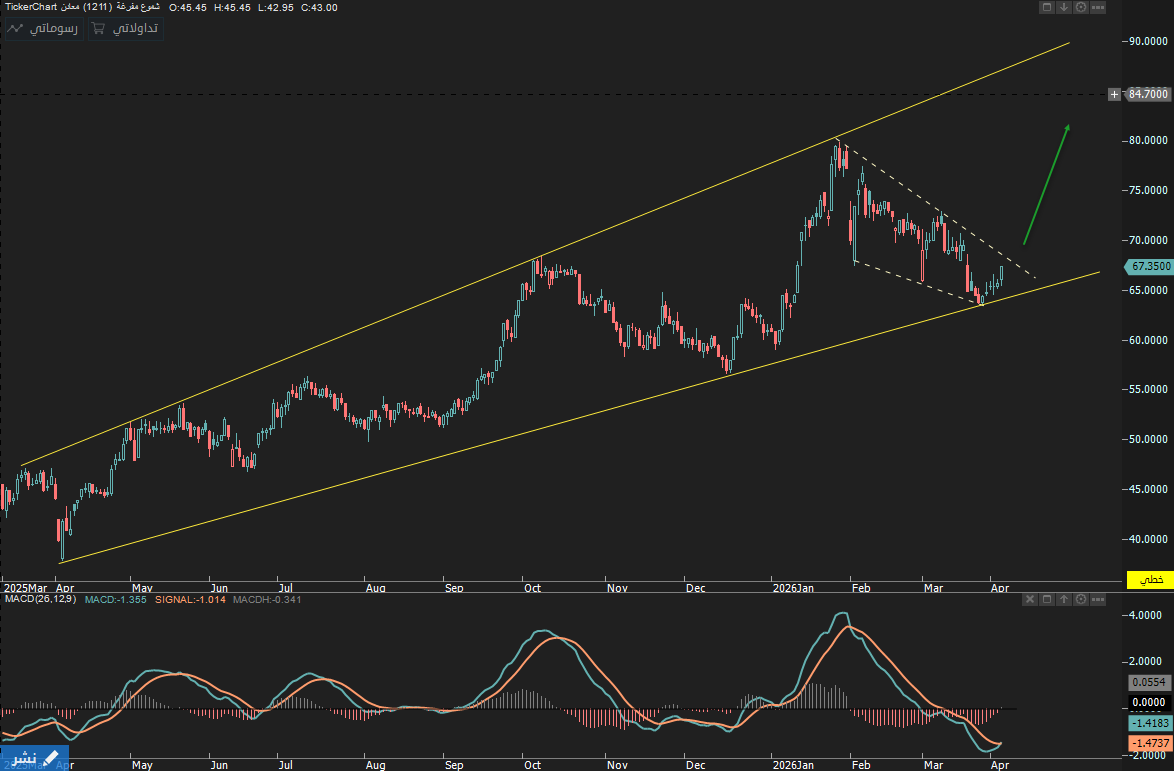The width and height of the screenshot is (1174, 771).
Task: Click the O:45.45 open value
Action: point(188,7)
